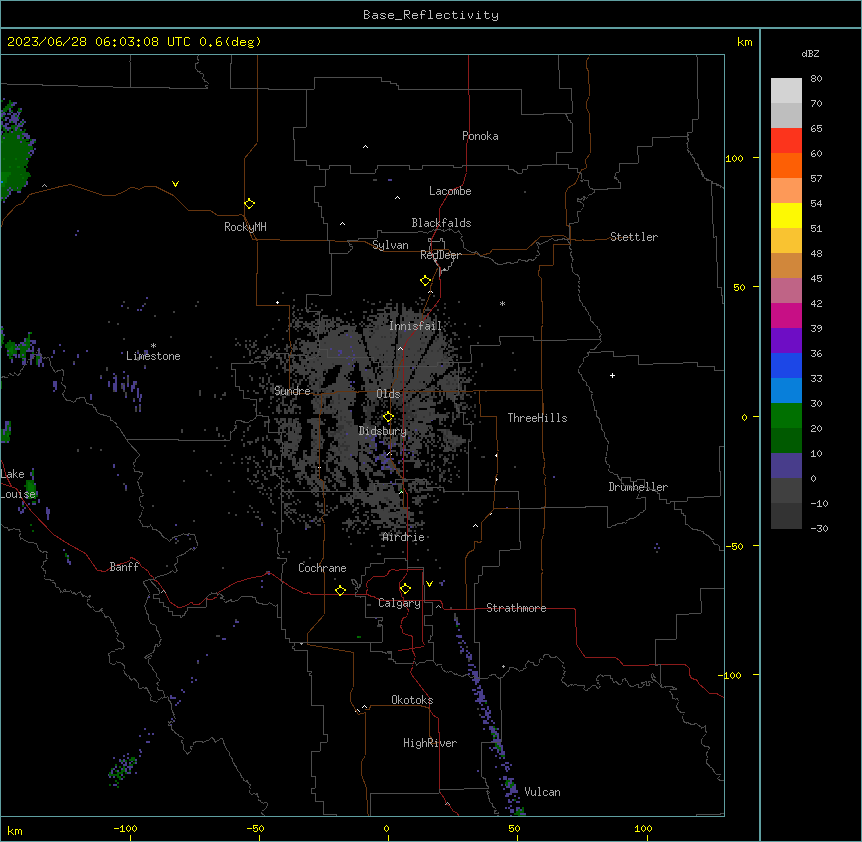Click the Ponoka city label

point(480,136)
